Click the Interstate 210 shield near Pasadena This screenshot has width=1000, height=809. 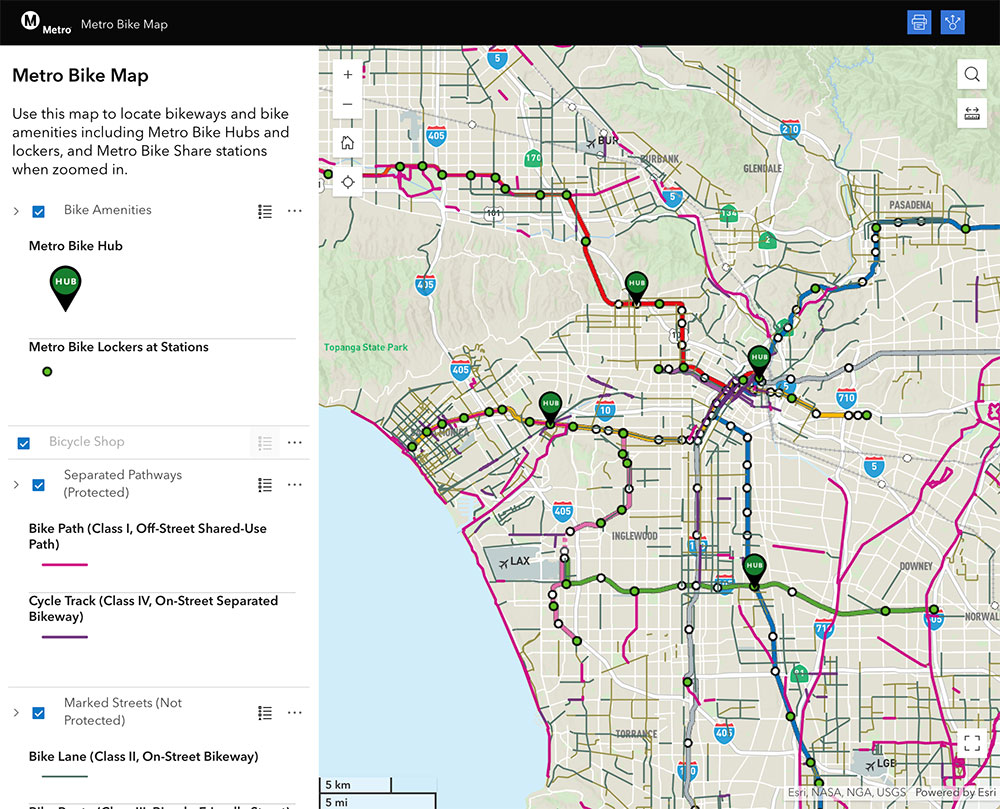pyautogui.click(x=790, y=129)
